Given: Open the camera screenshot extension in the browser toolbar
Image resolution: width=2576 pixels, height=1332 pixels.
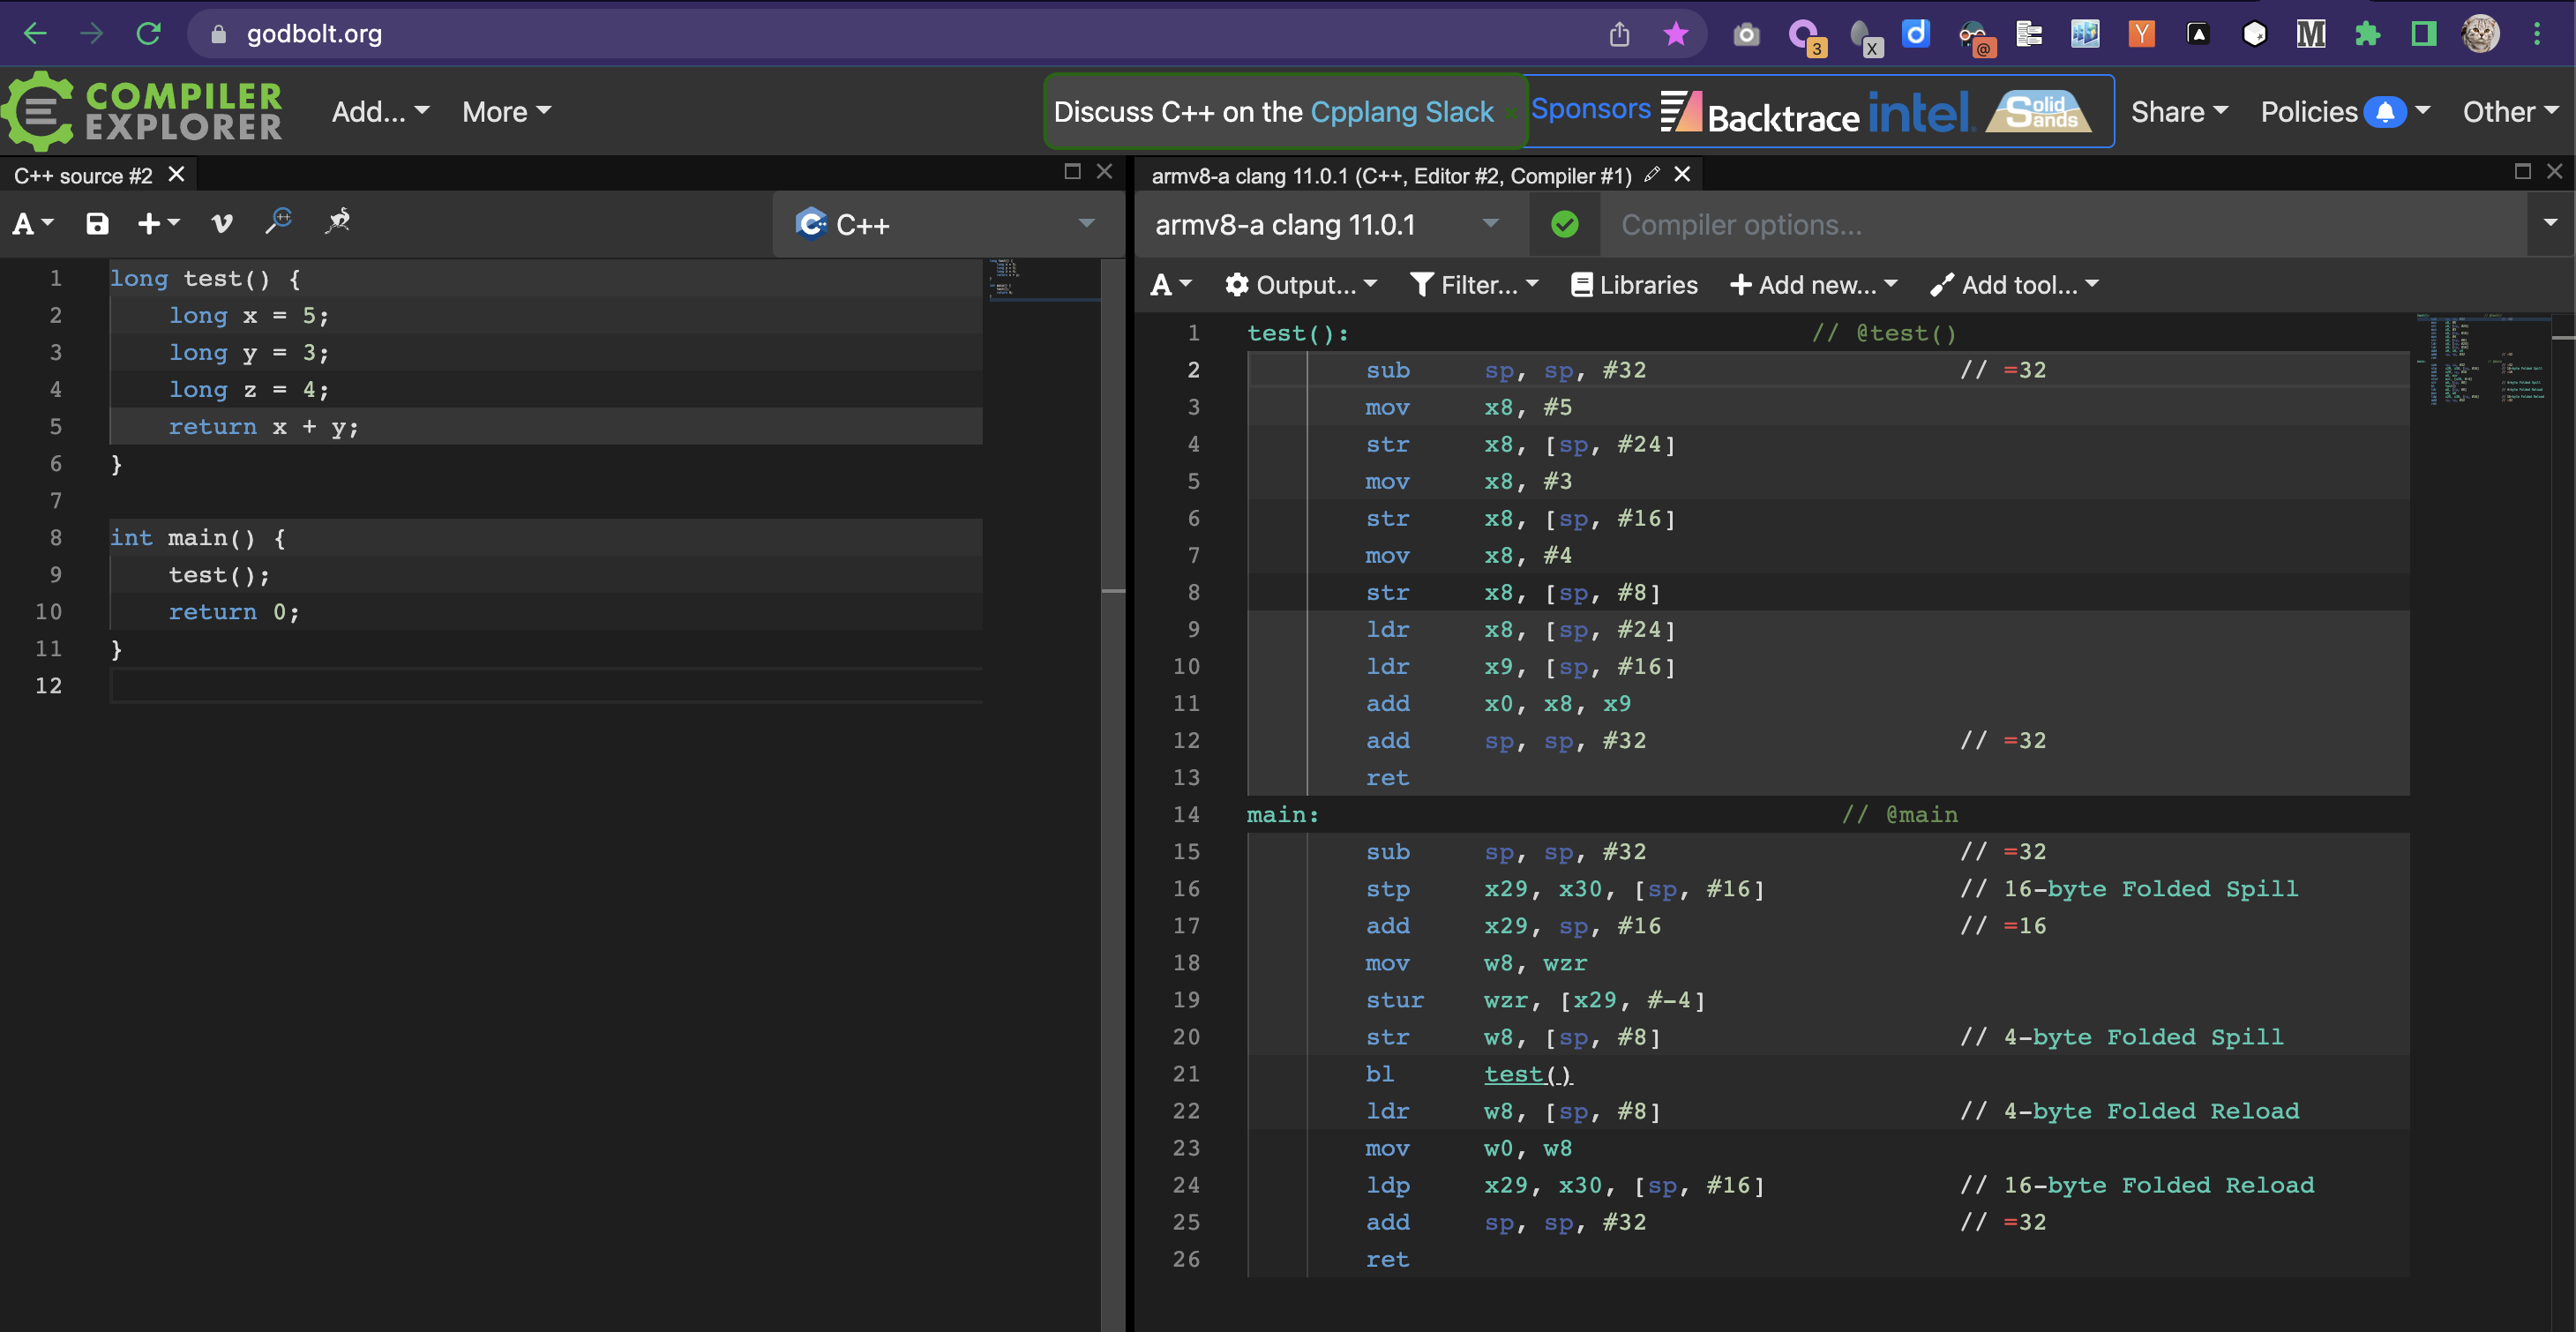Looking at the screenshot, I should (x=1746, y=33).
